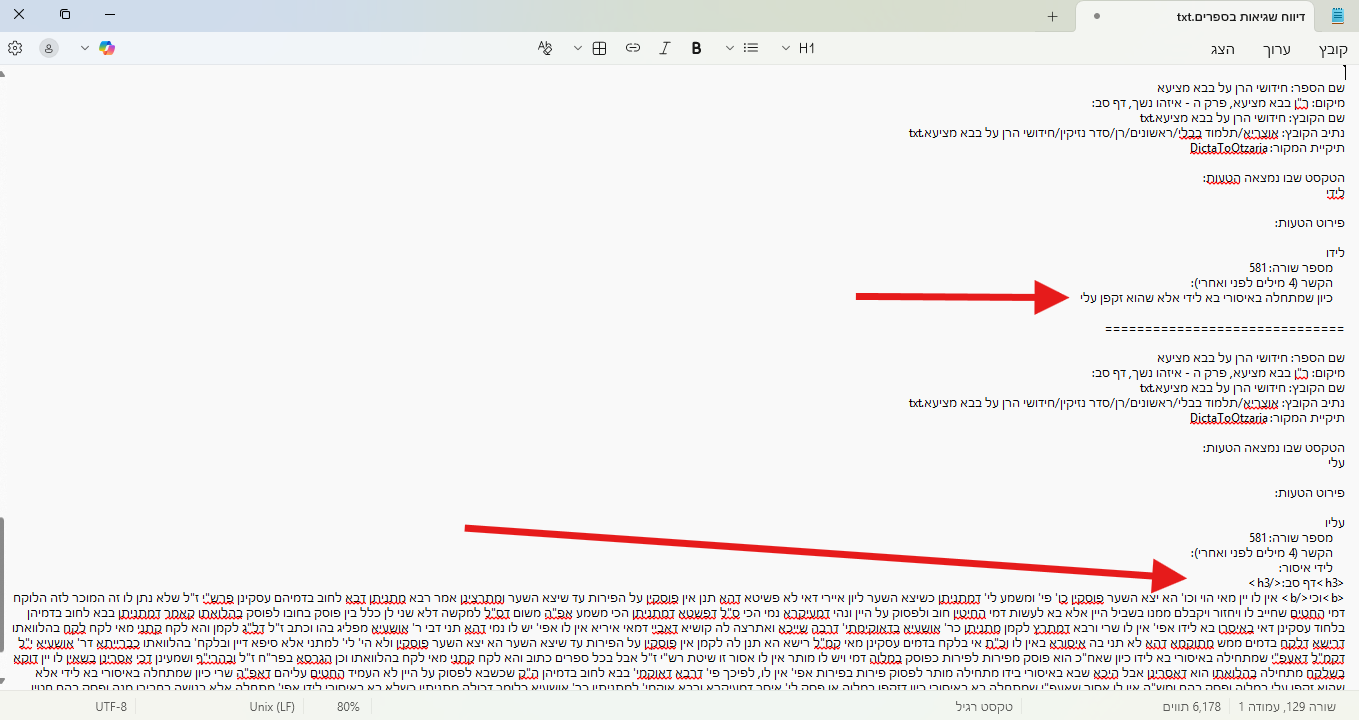Click the account profile icon
The height and width of the screenshot is (720, 1359).
pyautogui.click(x=49, y=48)
